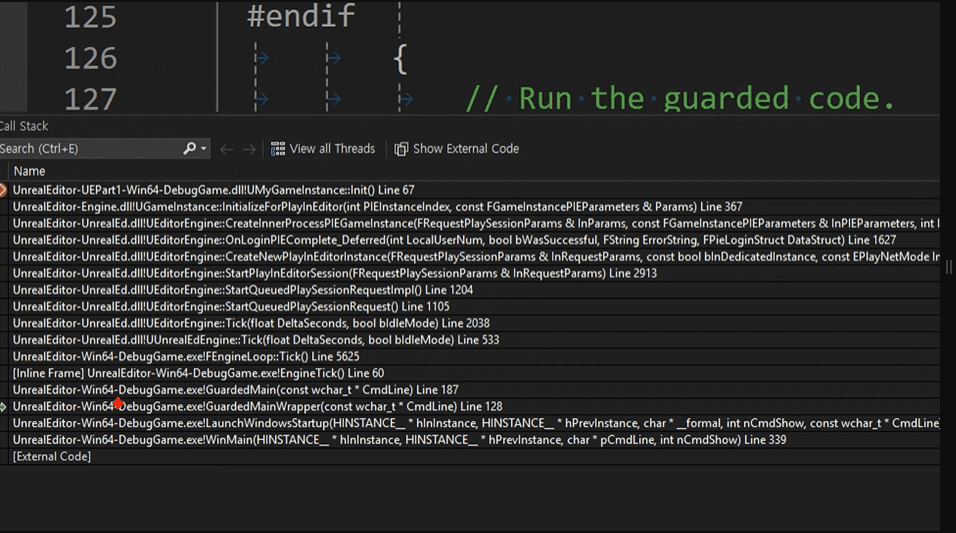Select the Call Stack panel title
This screenshot has width=956, height=533.
pos(24,126)
